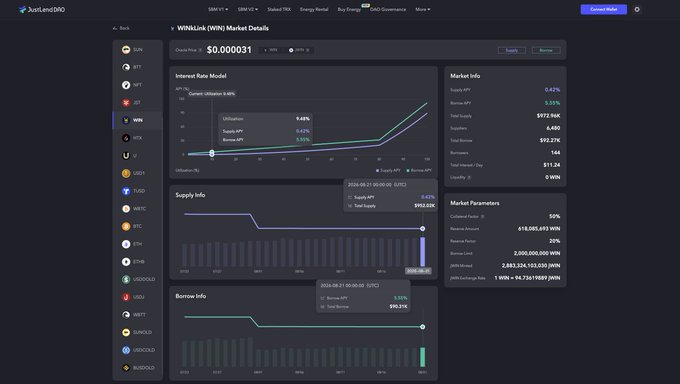680x384 pixels.
Task: Click the Borrow Limit 2,000,000,000 WIN
Action: (x=537, y=253)
